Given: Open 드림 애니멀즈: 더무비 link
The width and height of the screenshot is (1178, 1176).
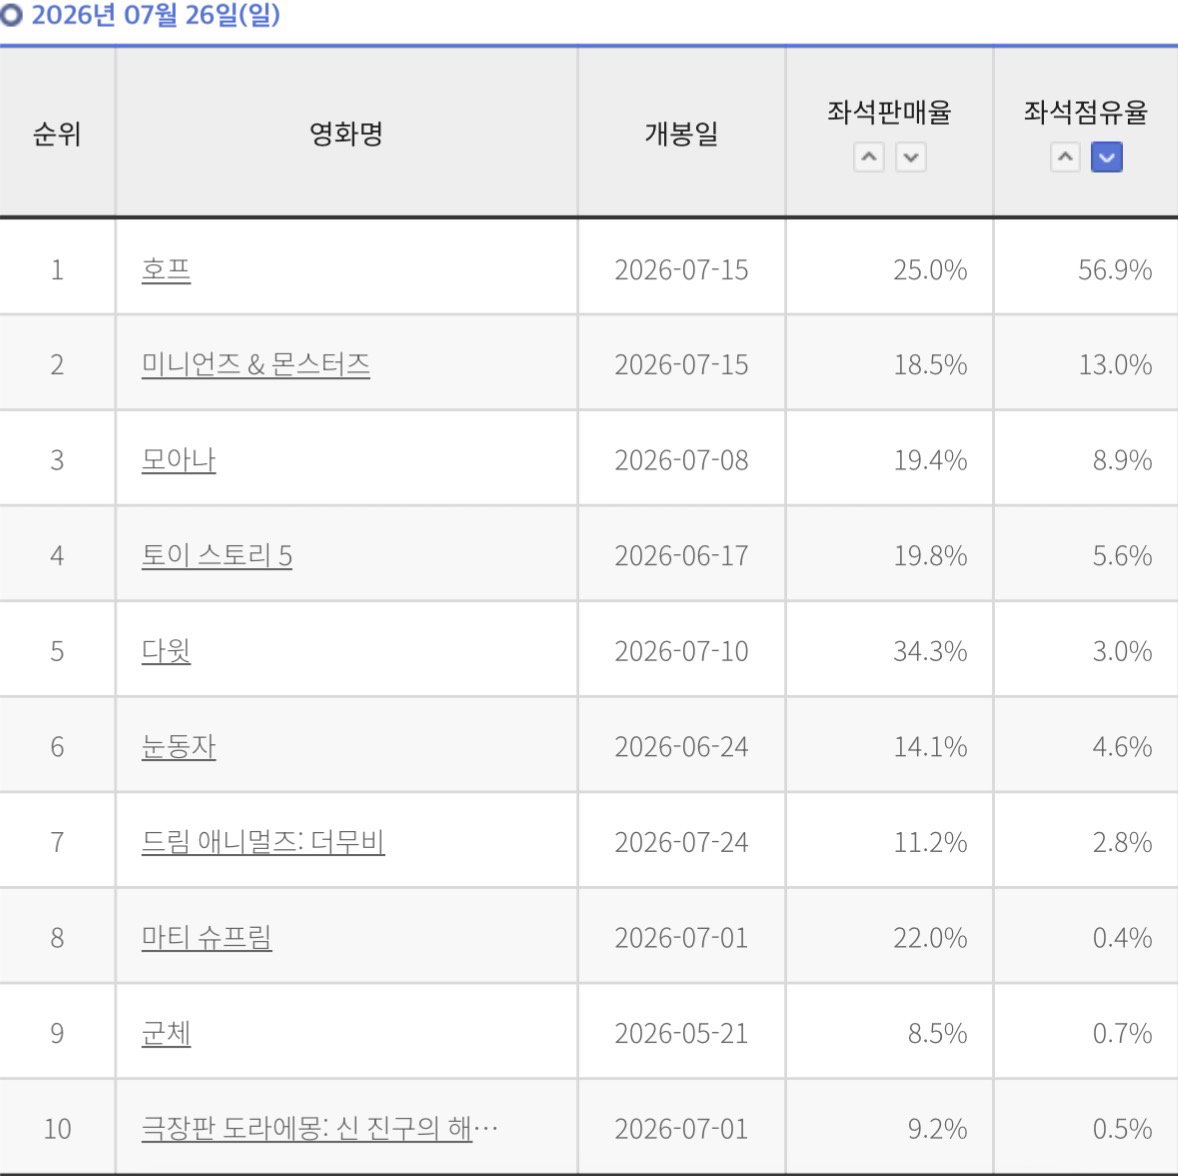Looking at the screenshot, I should coord(263,842).
